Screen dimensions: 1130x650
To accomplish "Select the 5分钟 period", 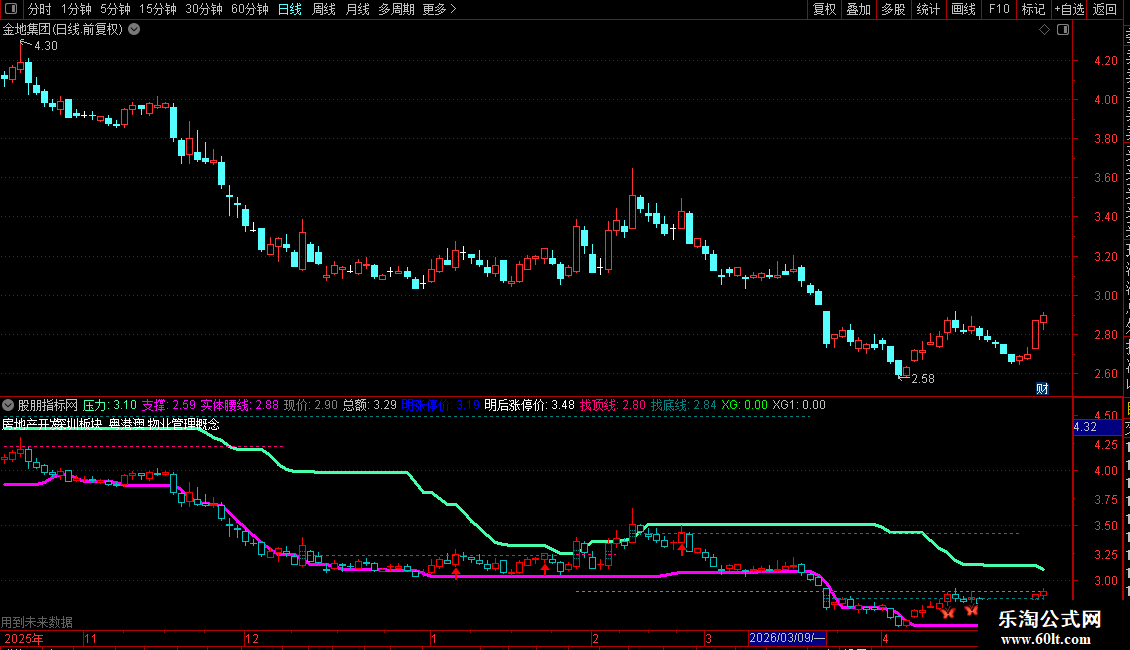I will point(115,9).
